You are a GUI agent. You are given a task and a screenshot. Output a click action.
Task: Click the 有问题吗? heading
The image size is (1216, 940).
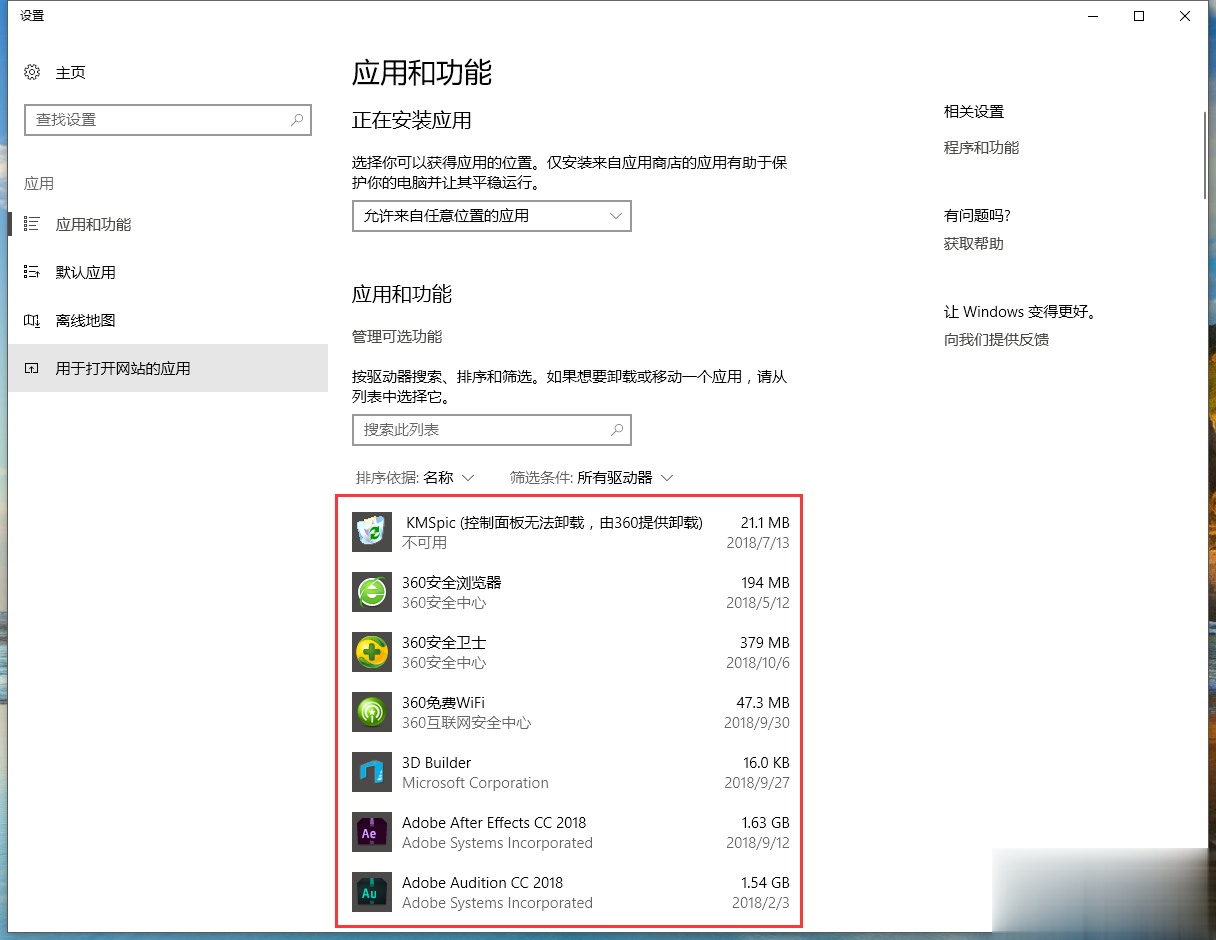(977, 216)
